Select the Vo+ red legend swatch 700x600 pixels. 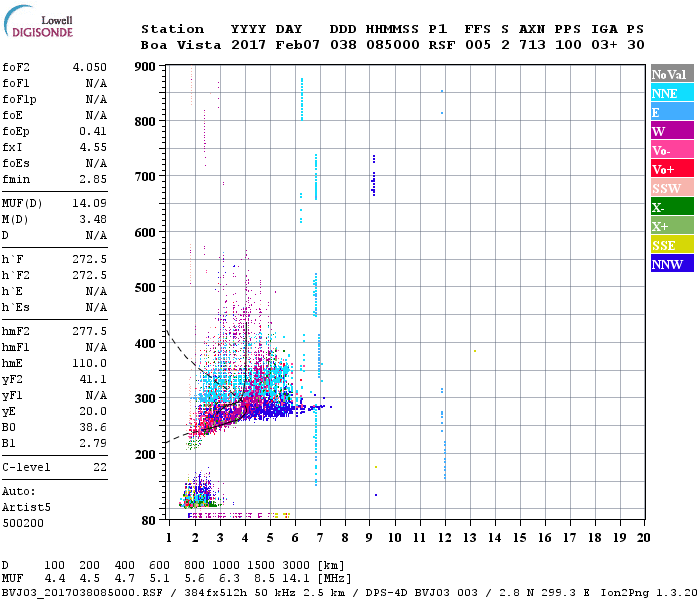pyautogui.click(x=672, y=168)
